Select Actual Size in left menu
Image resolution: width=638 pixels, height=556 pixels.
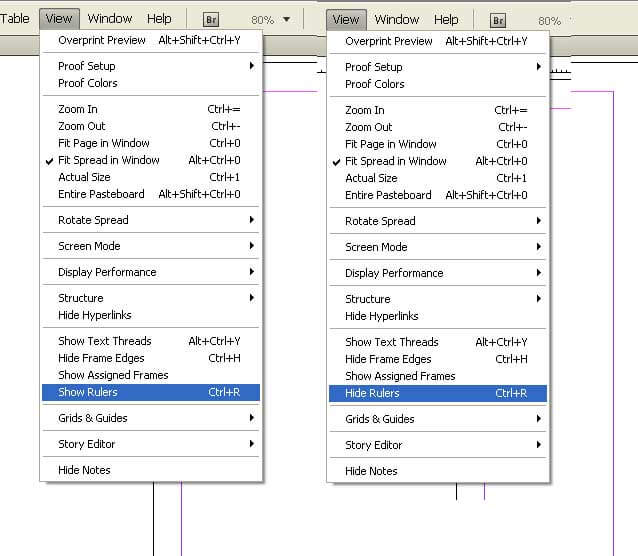point(151,177)
